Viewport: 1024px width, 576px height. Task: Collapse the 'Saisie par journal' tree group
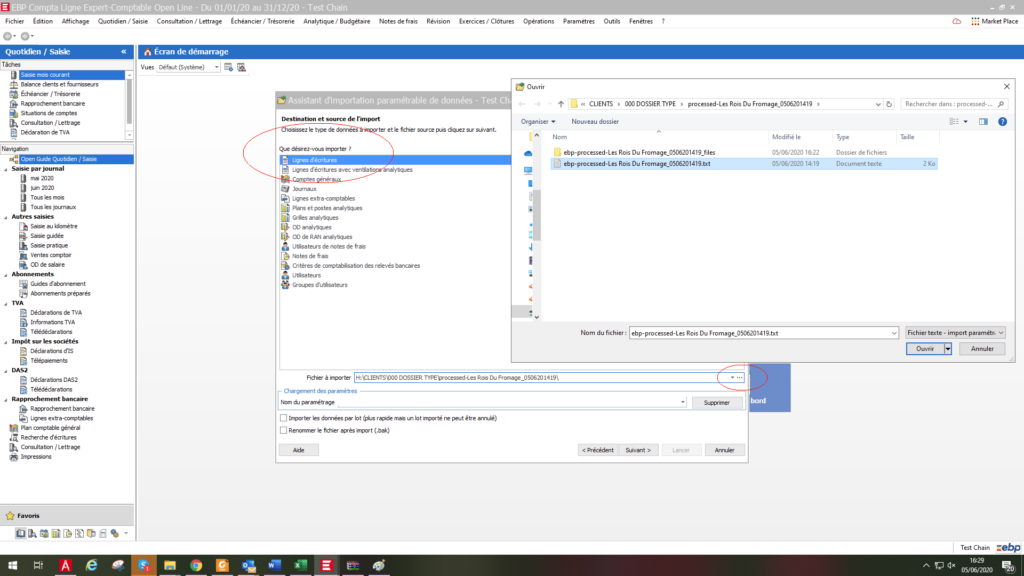click(7, 169)
